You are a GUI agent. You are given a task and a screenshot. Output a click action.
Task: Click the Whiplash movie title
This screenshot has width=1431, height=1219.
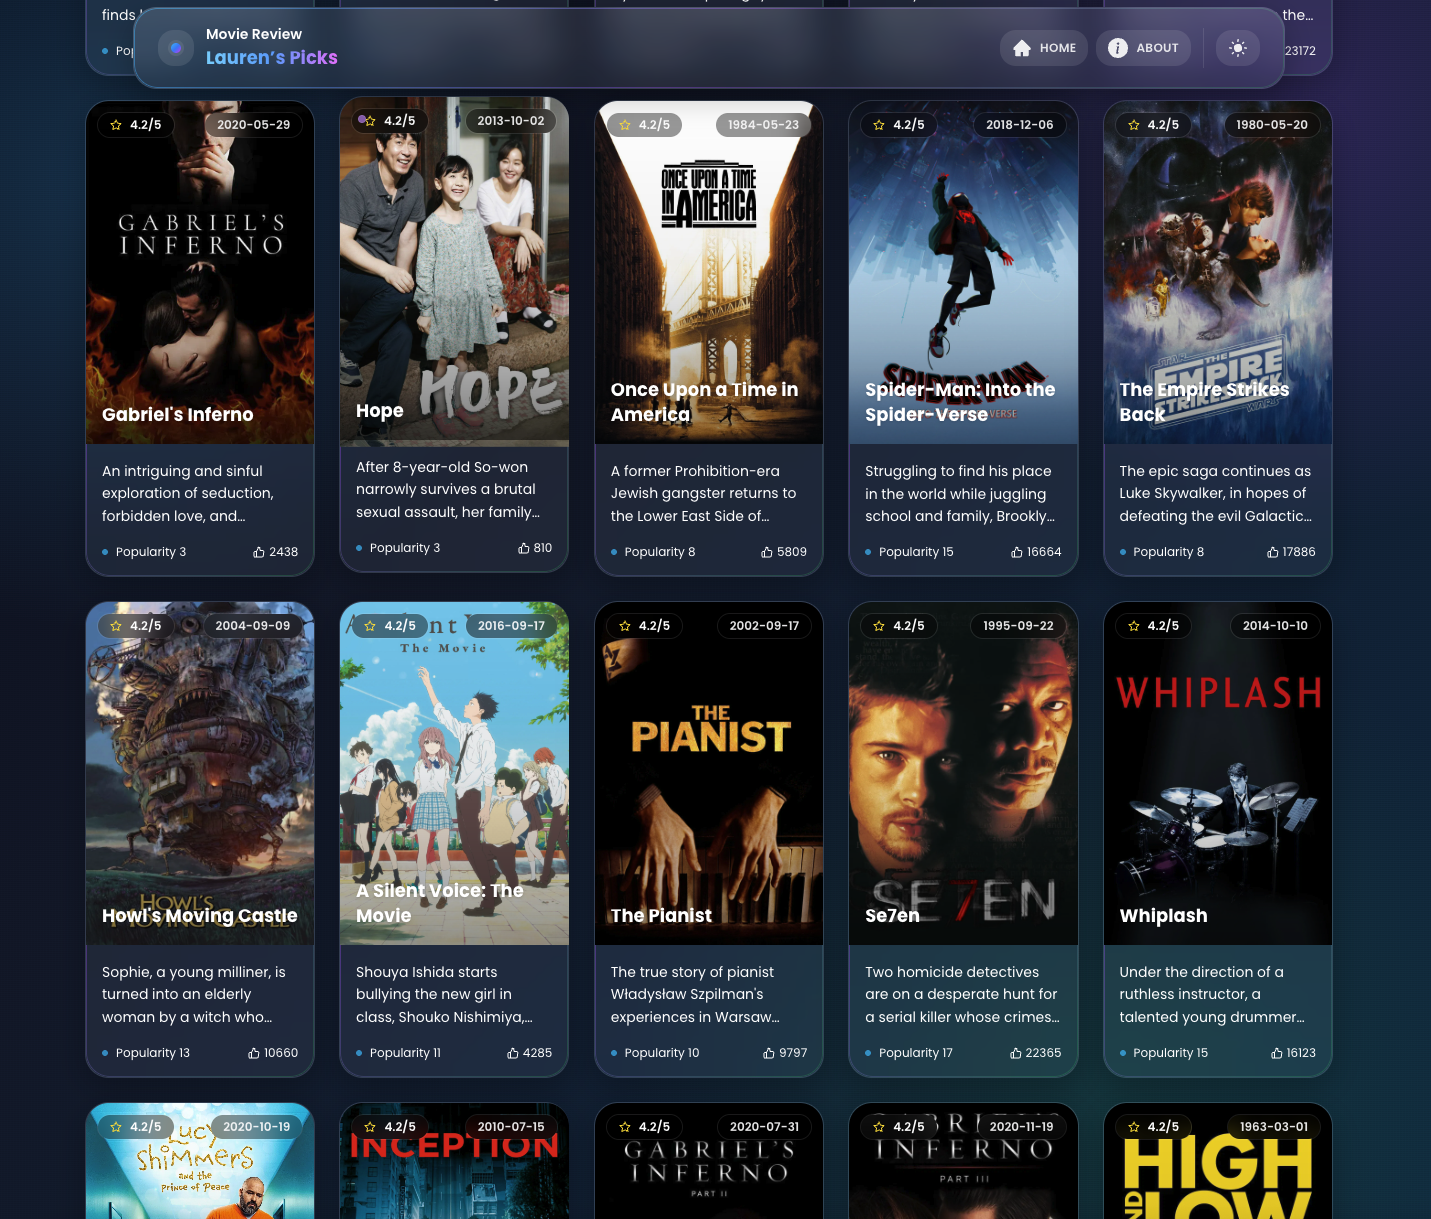point(1163,915)
